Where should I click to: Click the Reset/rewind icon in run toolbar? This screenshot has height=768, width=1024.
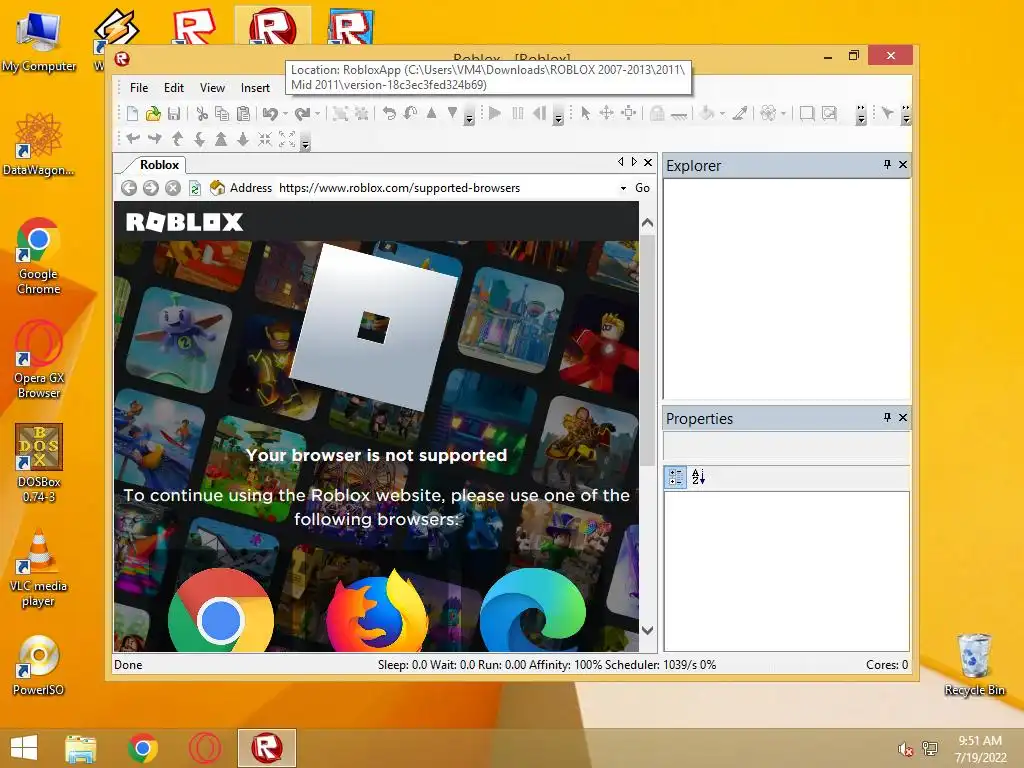pyautogui.click(x=539, y=113)
